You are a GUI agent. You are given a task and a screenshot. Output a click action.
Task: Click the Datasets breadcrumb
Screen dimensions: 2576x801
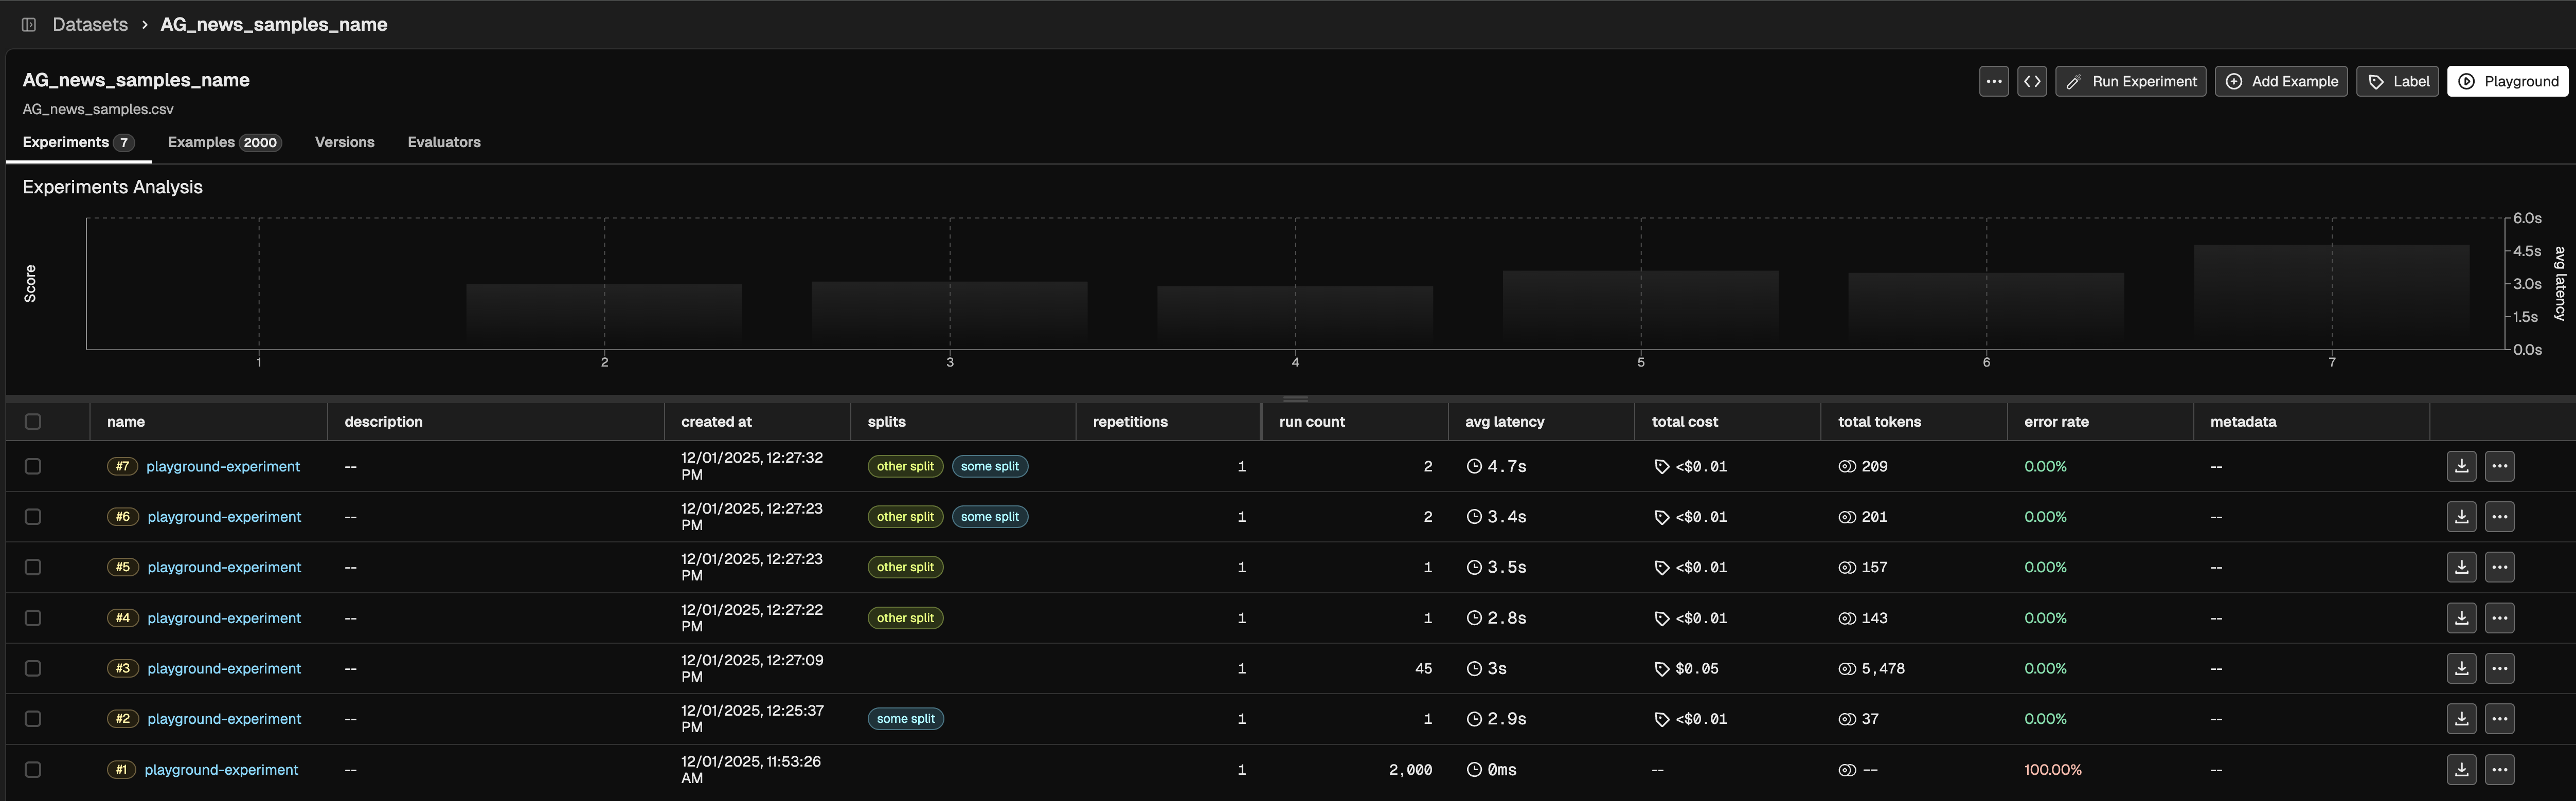[90, 24]
